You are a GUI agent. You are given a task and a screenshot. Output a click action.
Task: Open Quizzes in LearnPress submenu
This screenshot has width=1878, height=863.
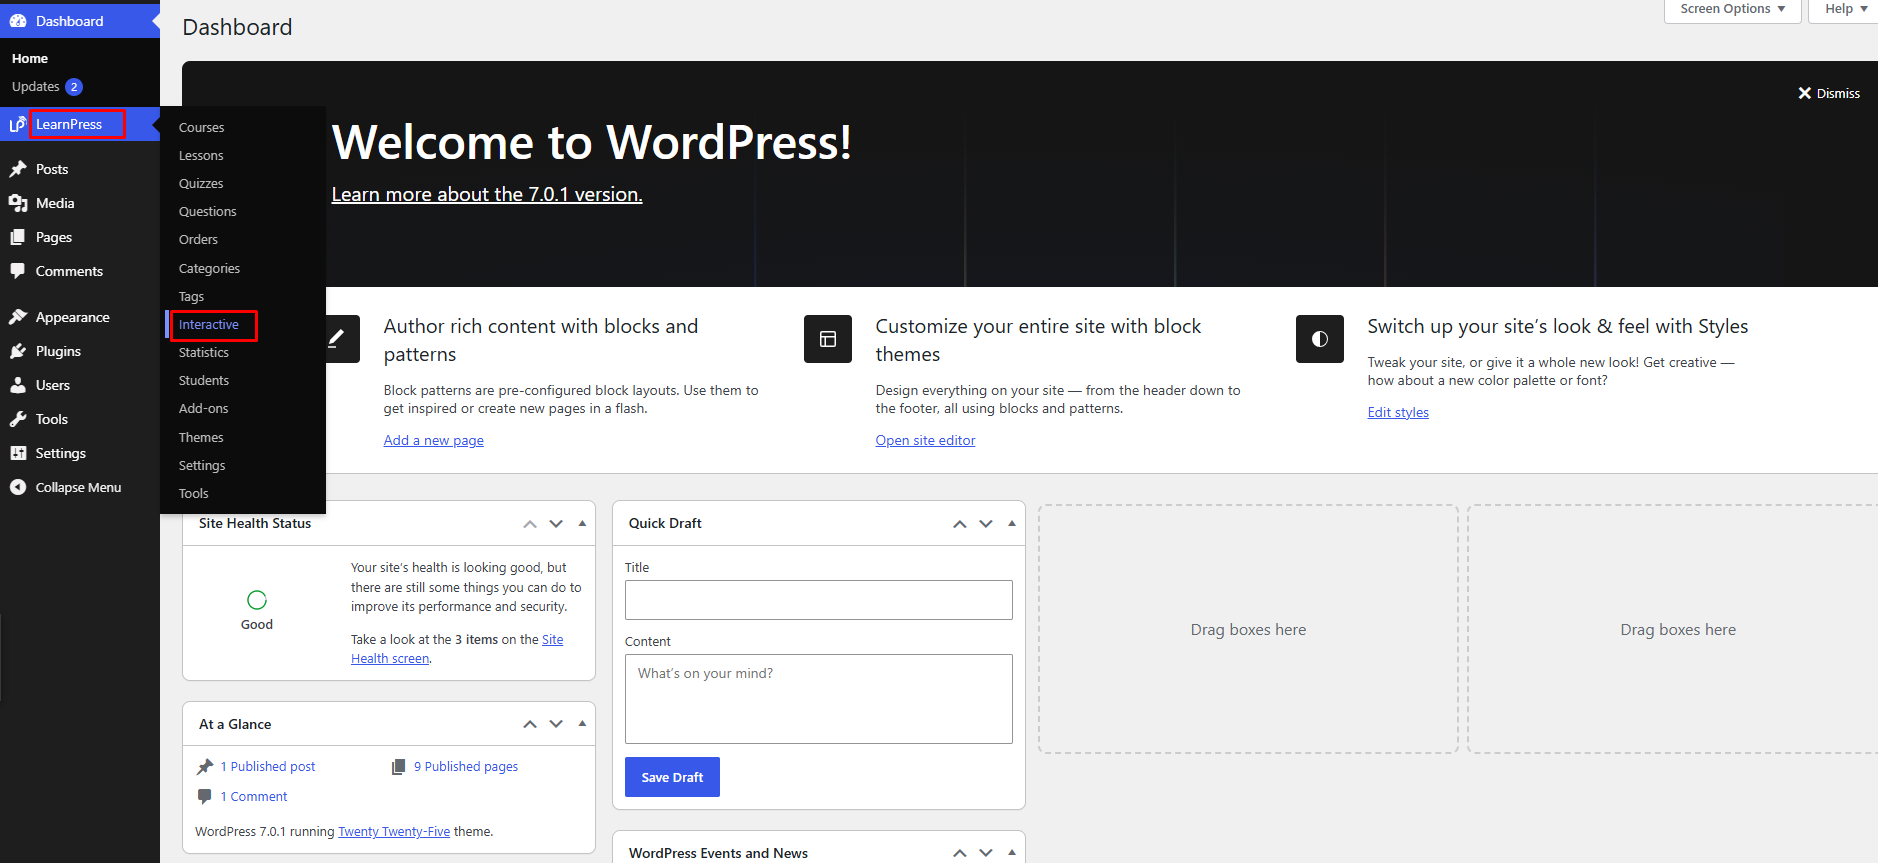click(x=201, y=184)
